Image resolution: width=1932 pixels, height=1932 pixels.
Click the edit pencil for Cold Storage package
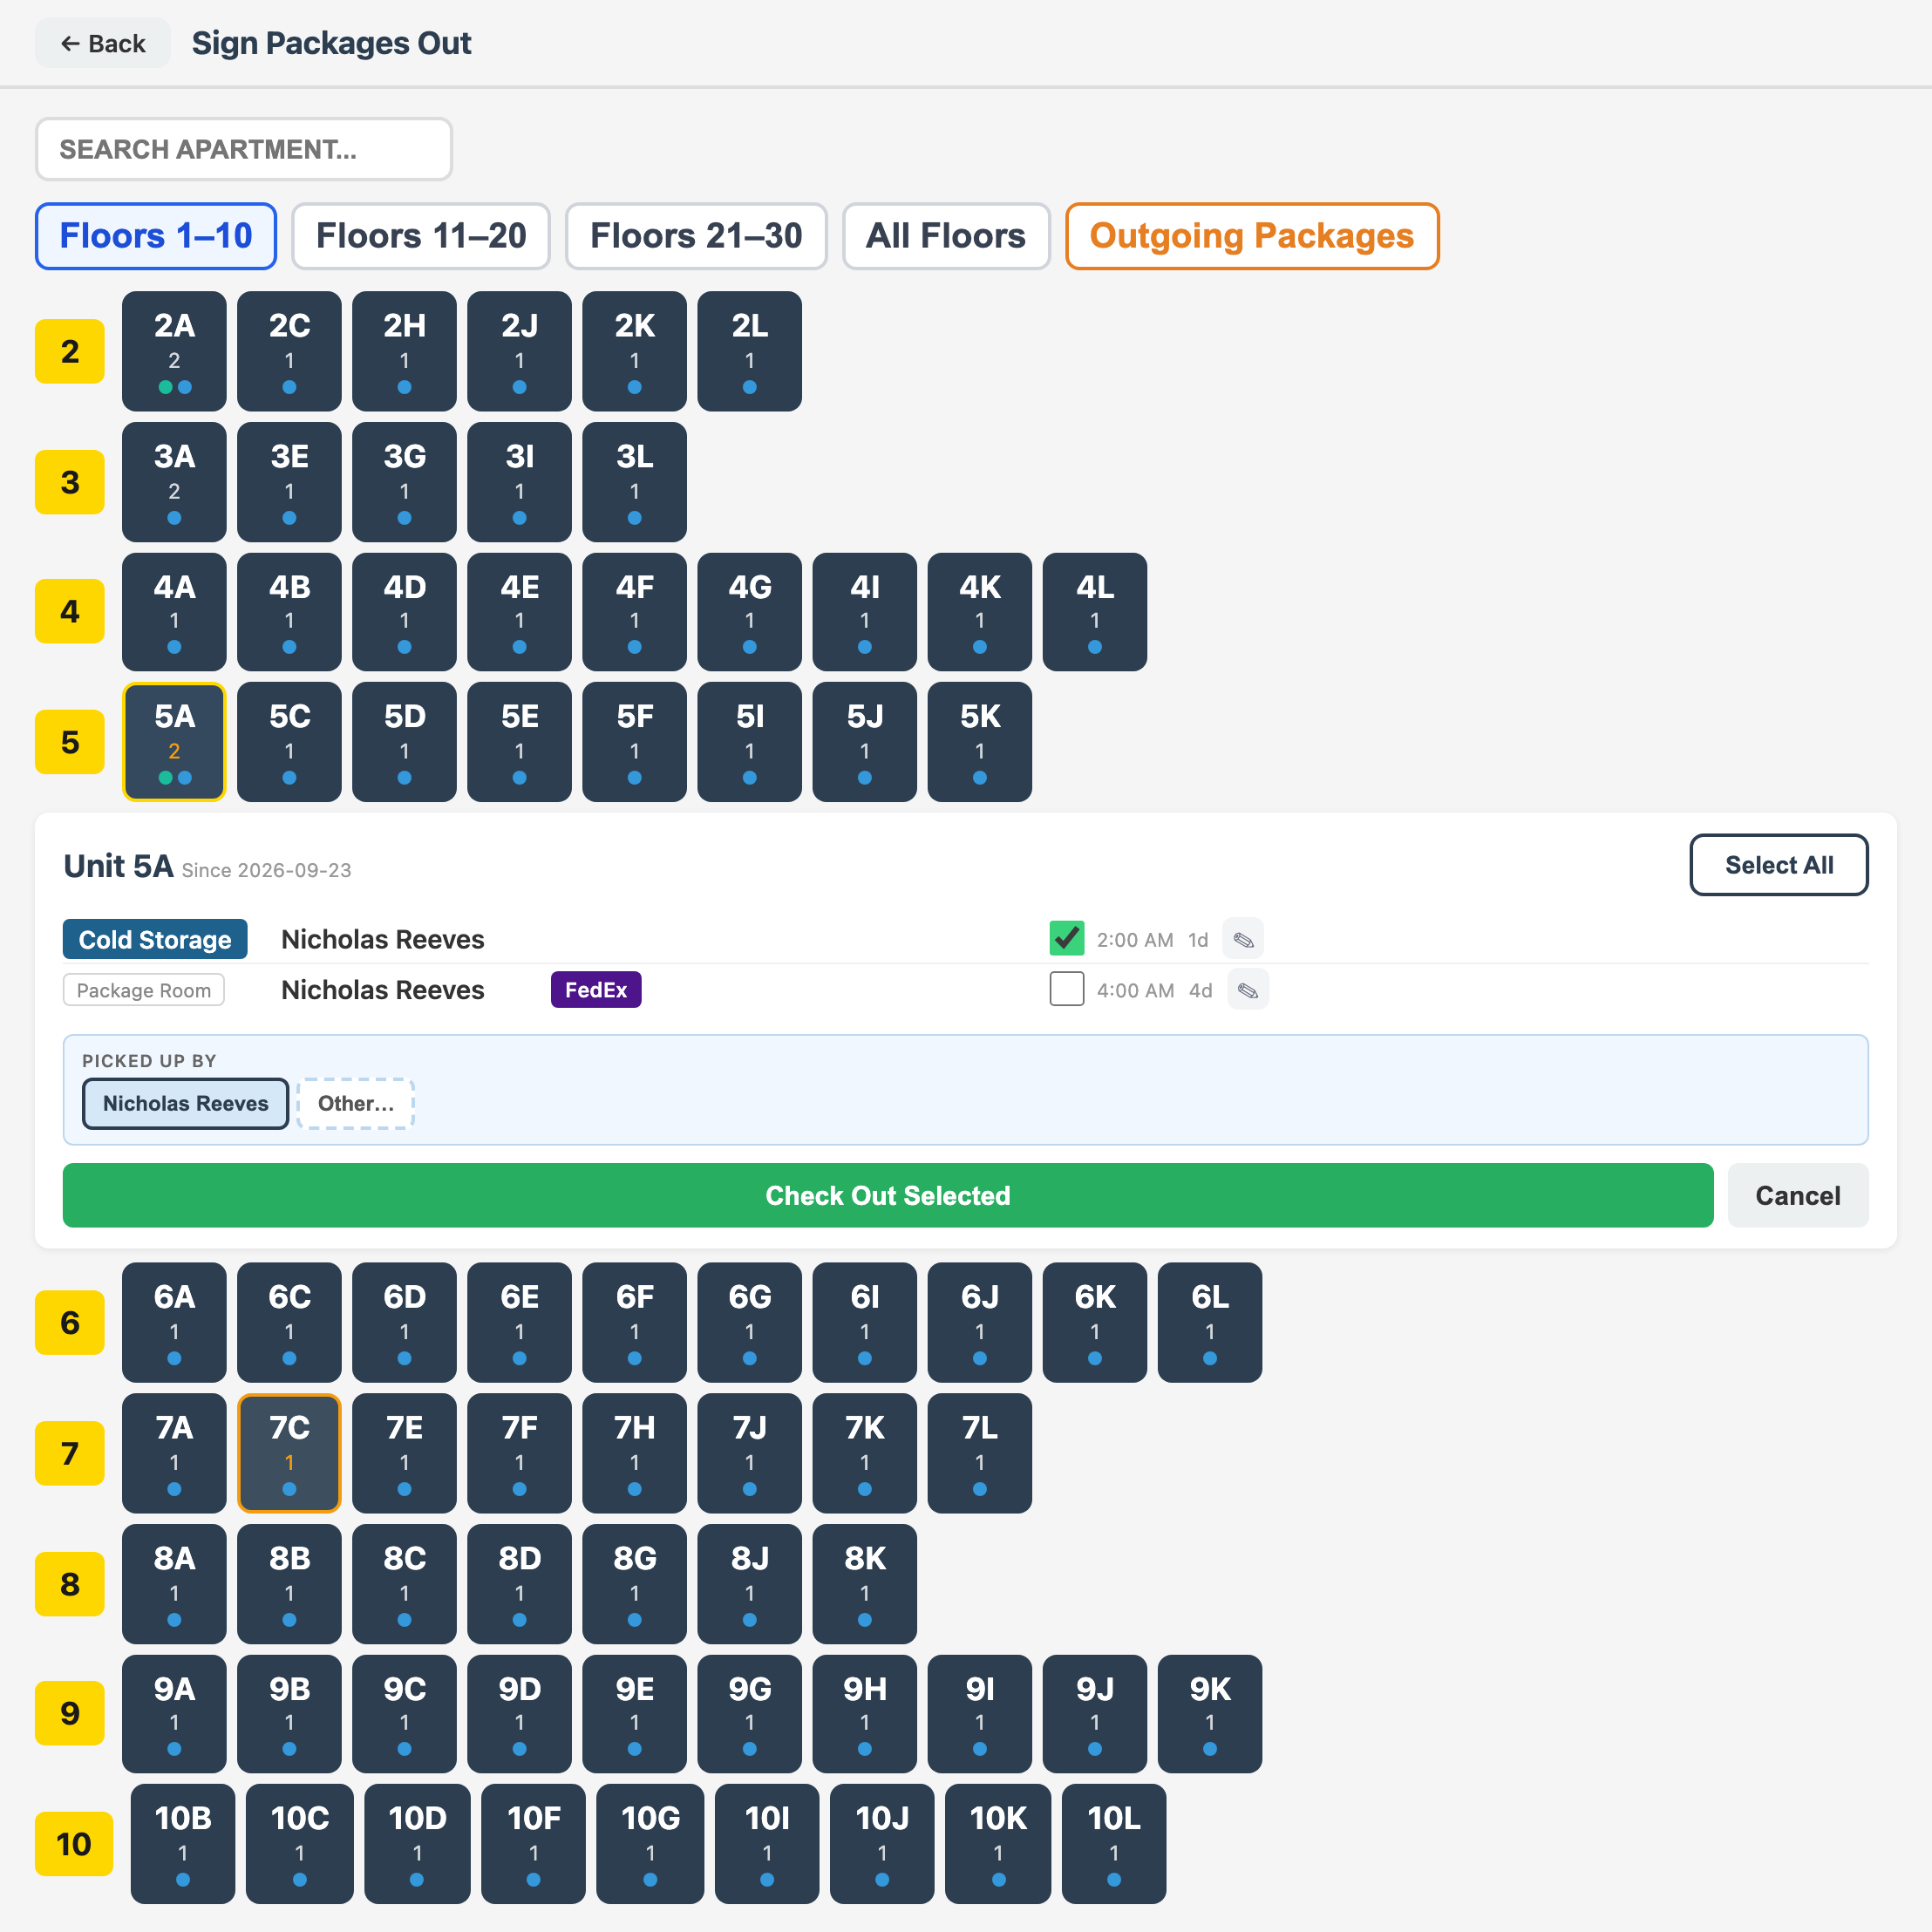1243,939
